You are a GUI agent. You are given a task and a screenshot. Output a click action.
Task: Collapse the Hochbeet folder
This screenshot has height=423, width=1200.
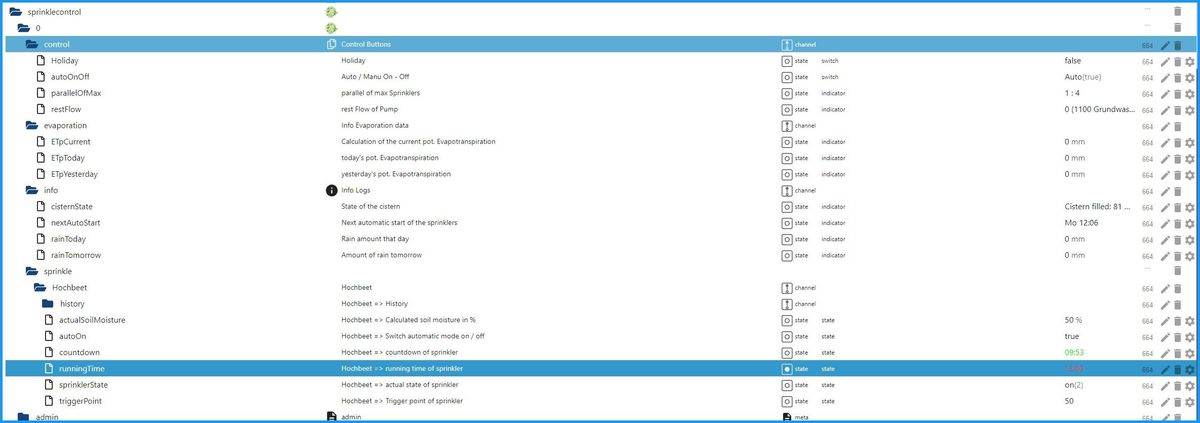pyautogui.click(x=40, y=288)
